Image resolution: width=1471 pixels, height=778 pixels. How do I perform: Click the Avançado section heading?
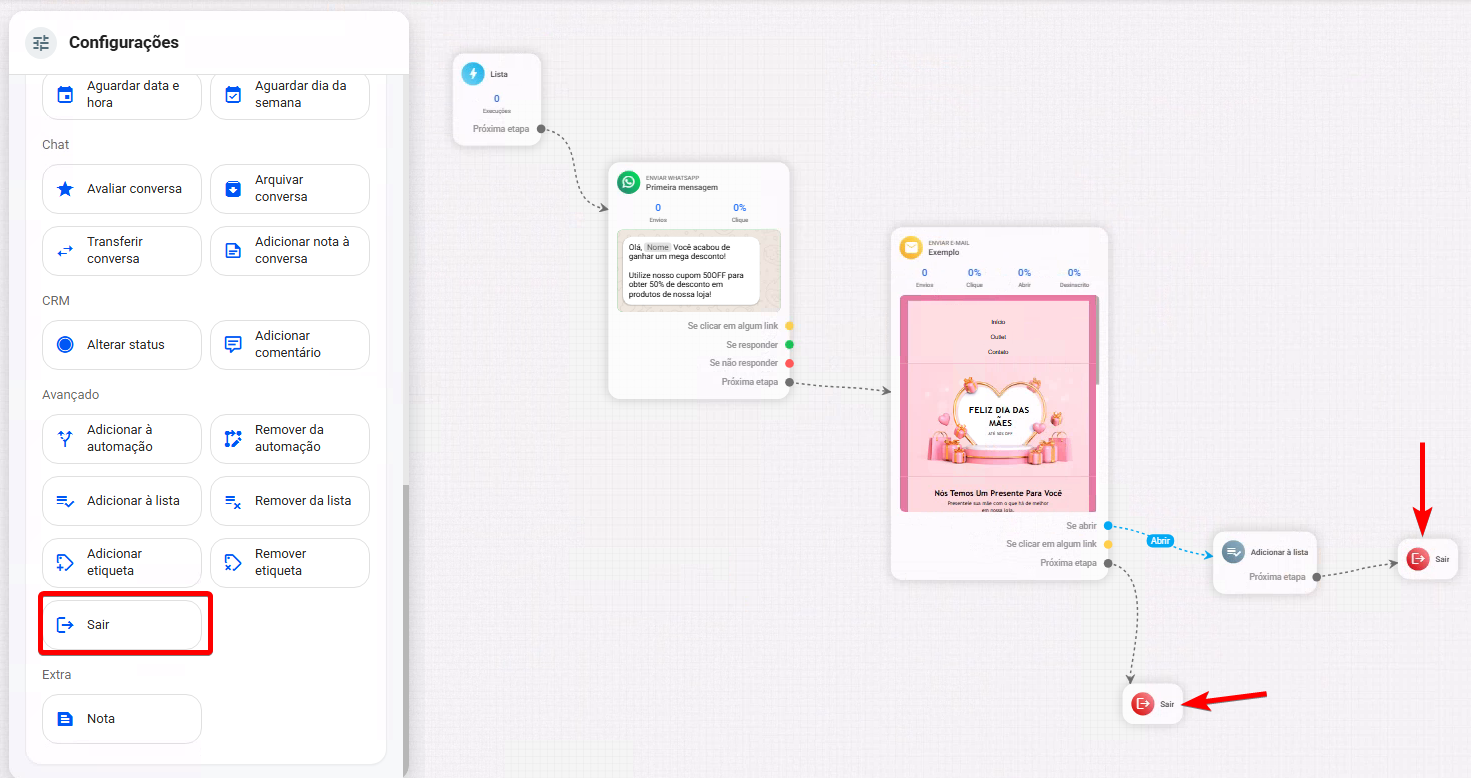(71, 395)
